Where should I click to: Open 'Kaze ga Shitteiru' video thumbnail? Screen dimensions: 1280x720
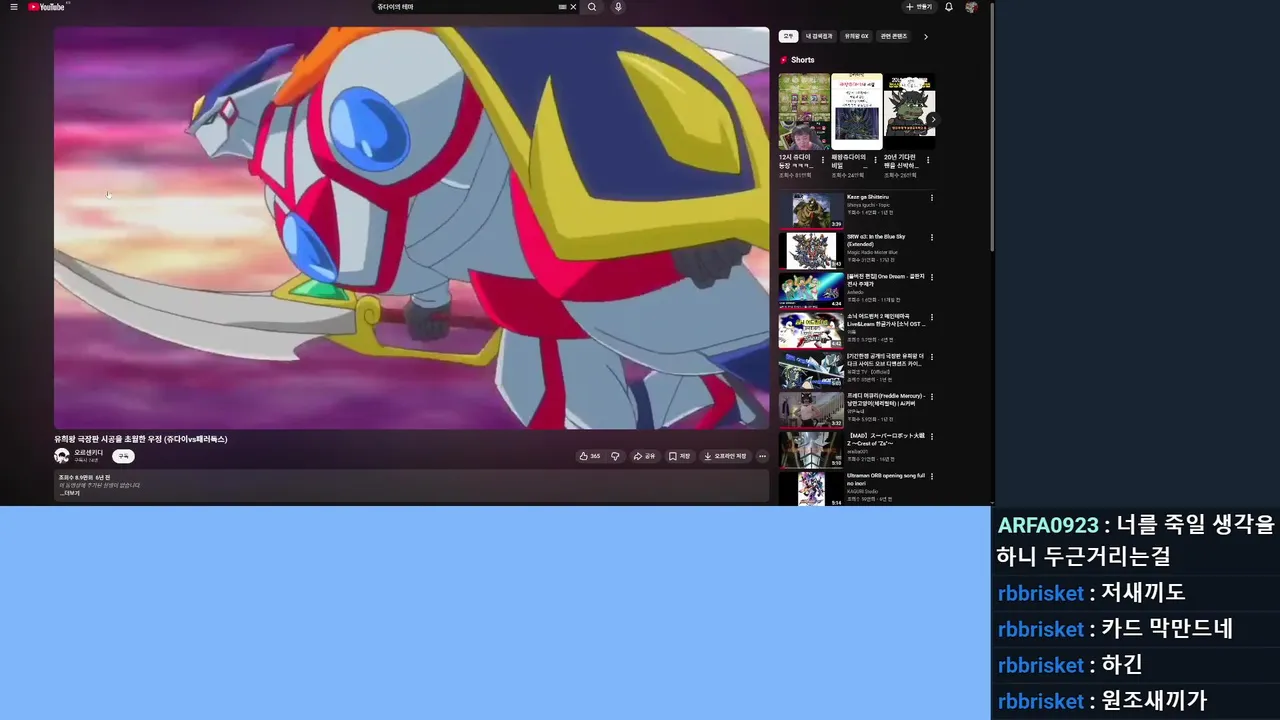point(811,211)
